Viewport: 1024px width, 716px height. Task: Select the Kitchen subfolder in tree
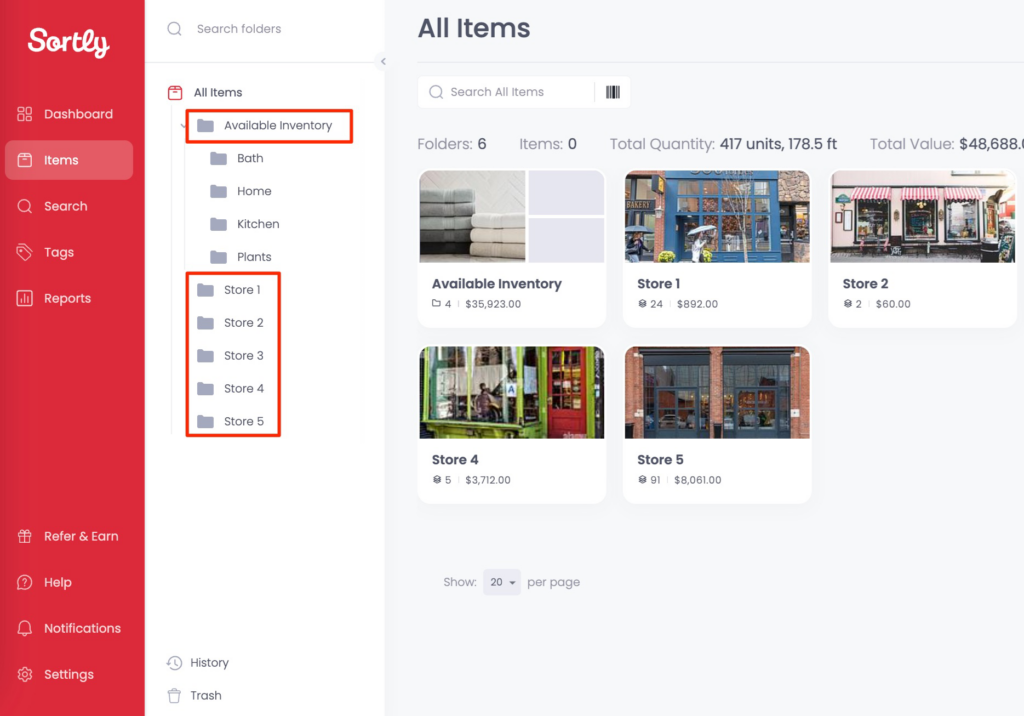[x=257, y=224]
